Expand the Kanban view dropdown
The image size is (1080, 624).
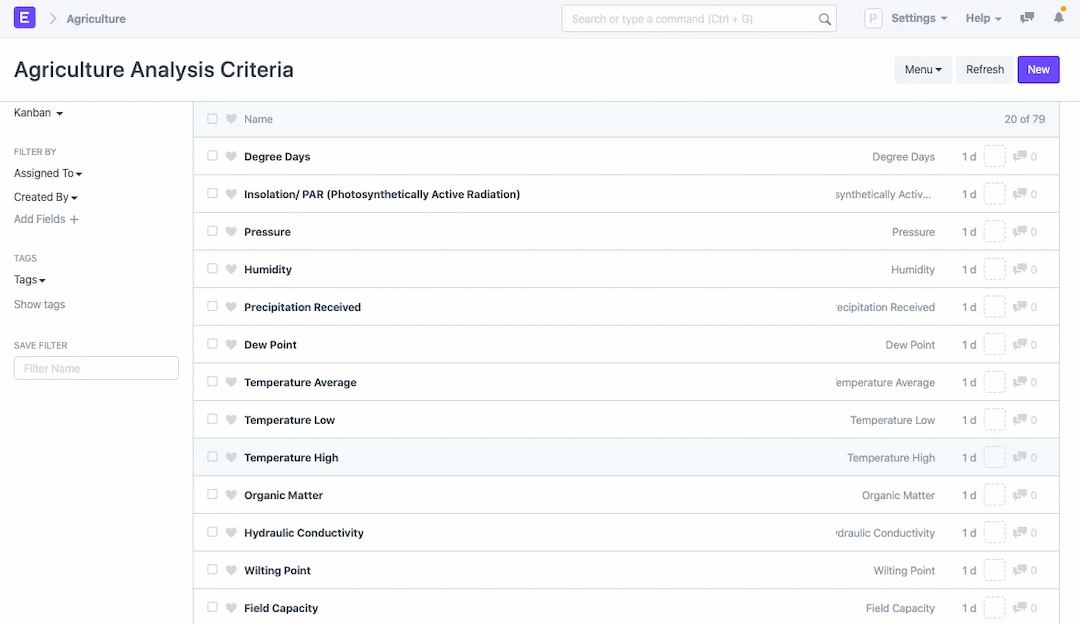[38, 113]
